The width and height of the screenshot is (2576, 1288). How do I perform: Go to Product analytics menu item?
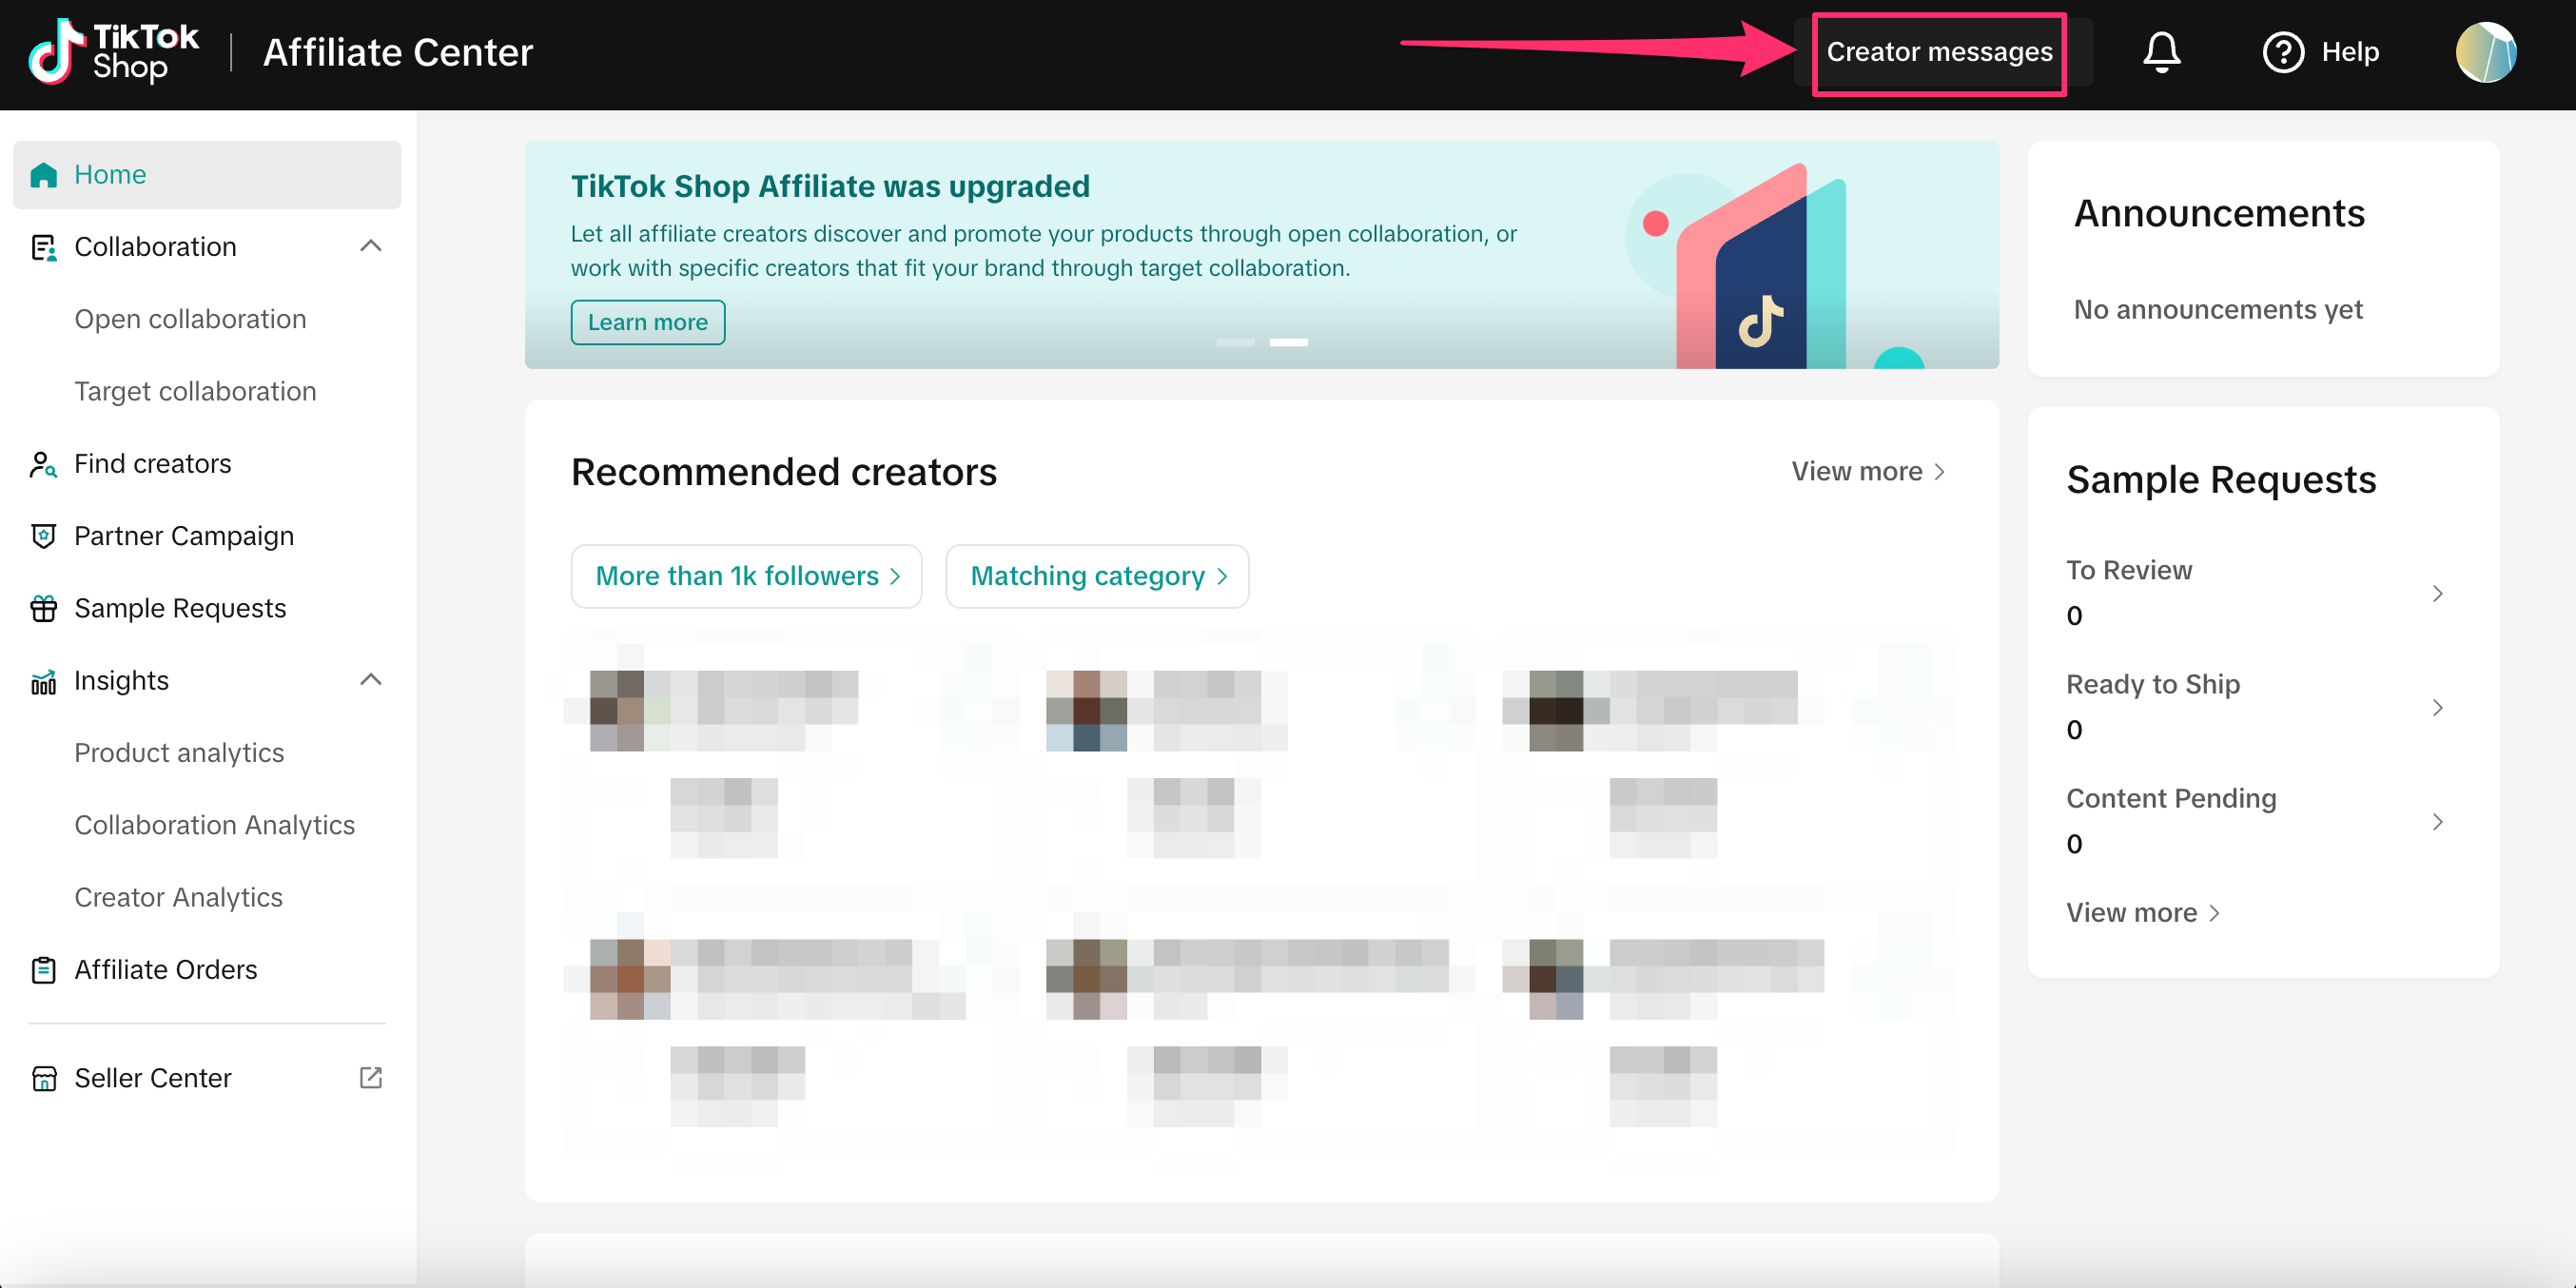click(x=179, y=752)
